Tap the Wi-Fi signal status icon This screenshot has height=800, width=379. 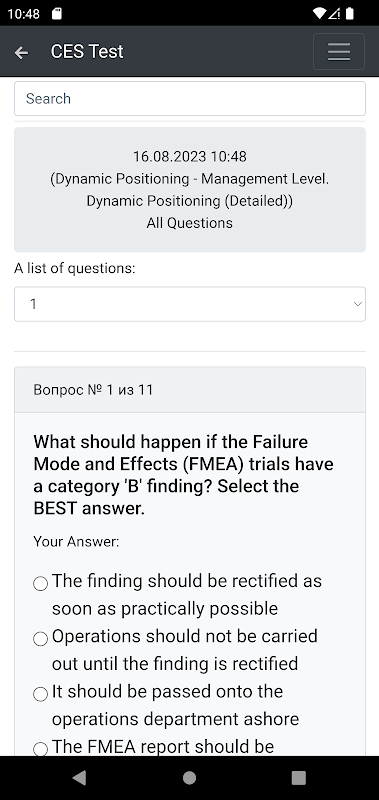(x=319, y=13)
